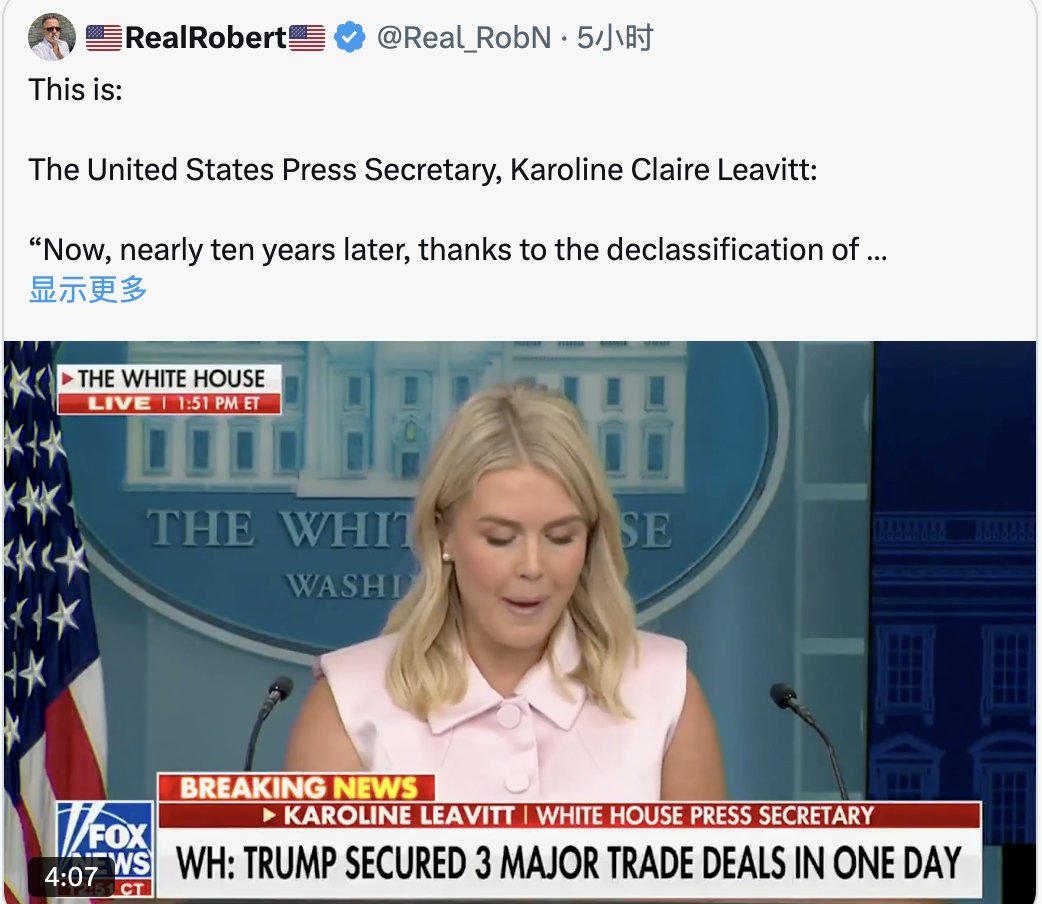
Task: Play the Karoline Leavitt briefing video
Action: pos(520,622)
